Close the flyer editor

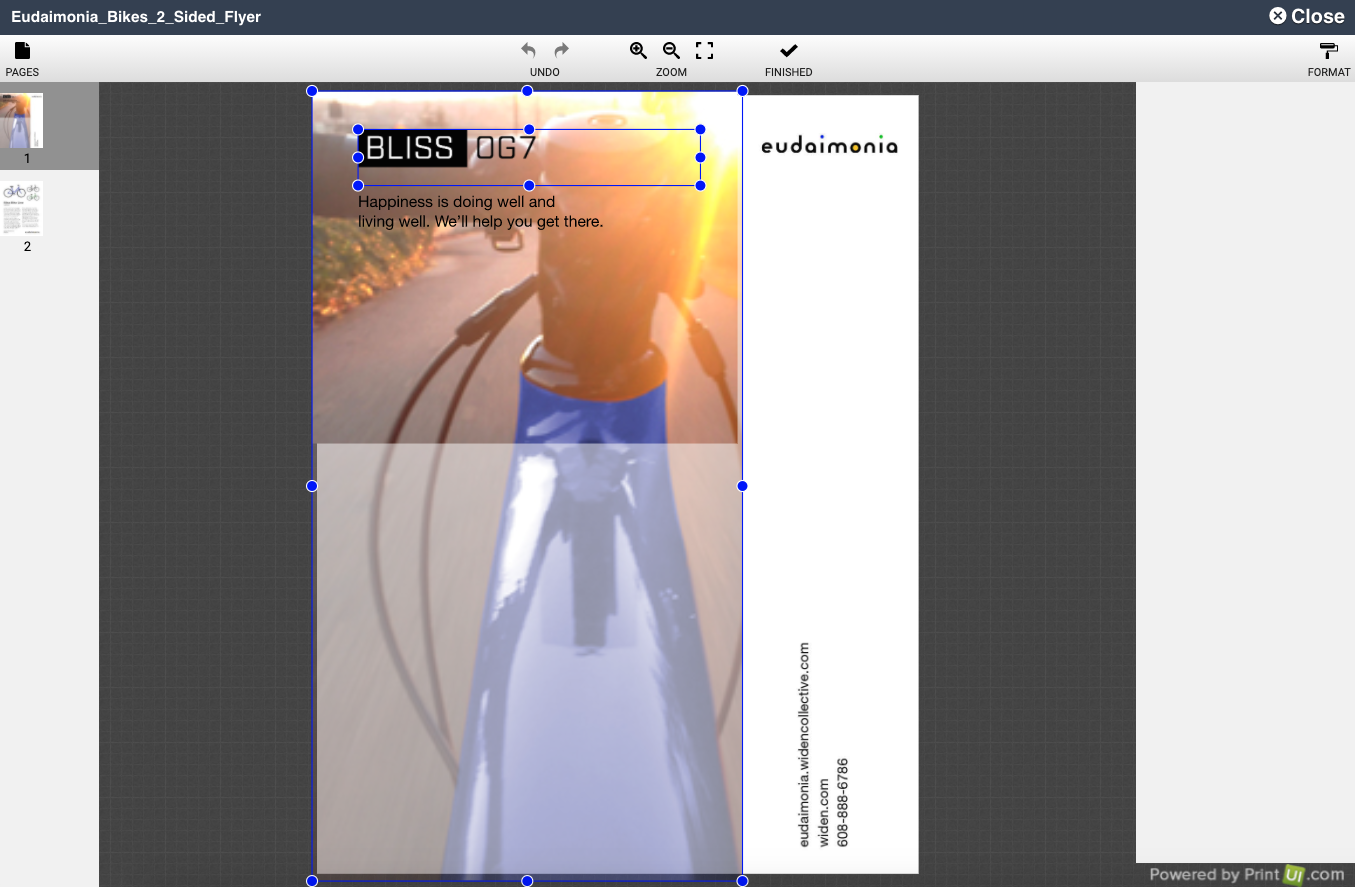point(1307,16)
